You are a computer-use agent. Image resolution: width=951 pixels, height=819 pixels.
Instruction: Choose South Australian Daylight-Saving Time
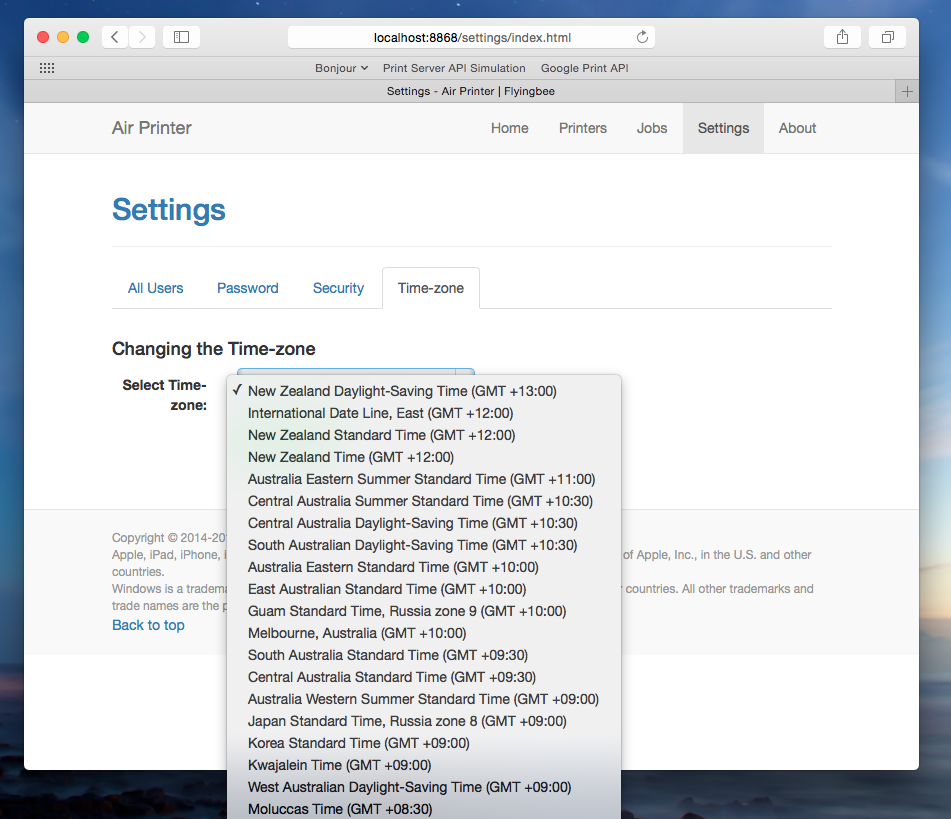click(x=424, y=545)
